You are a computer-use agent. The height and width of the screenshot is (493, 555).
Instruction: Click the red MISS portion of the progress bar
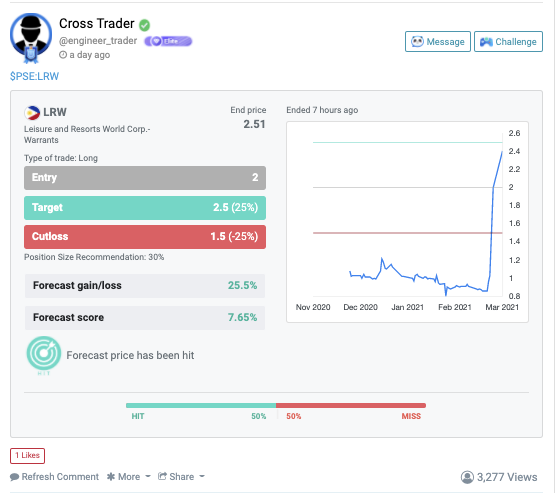coord(351,405)
